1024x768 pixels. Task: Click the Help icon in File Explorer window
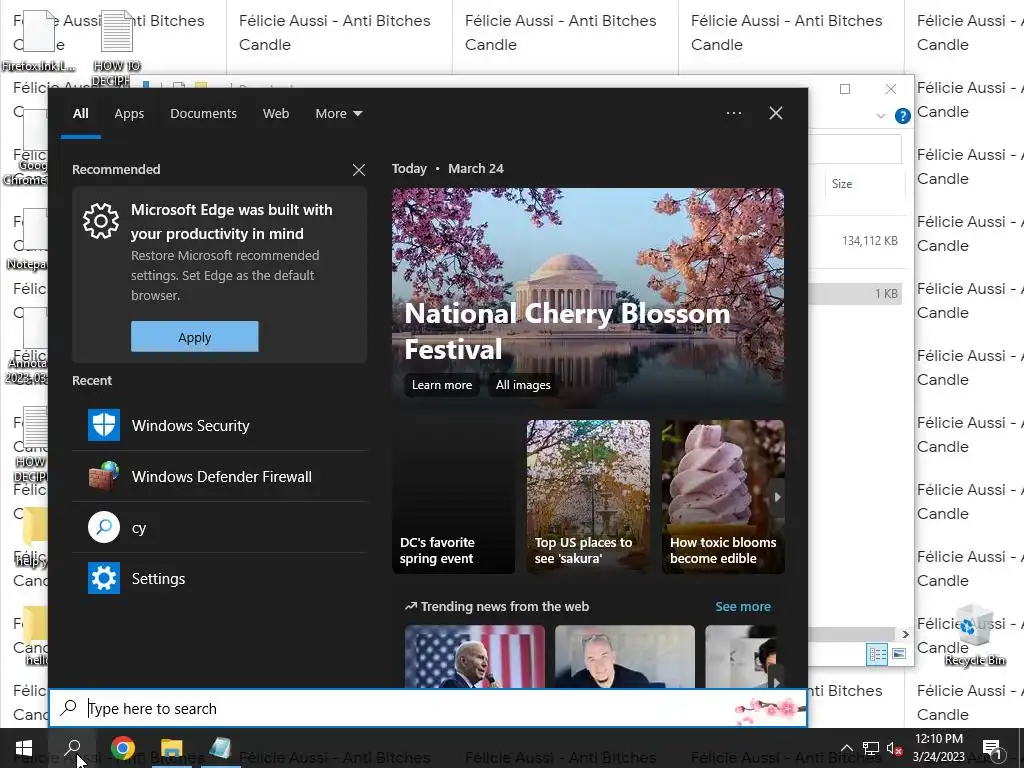click(903, 116)
